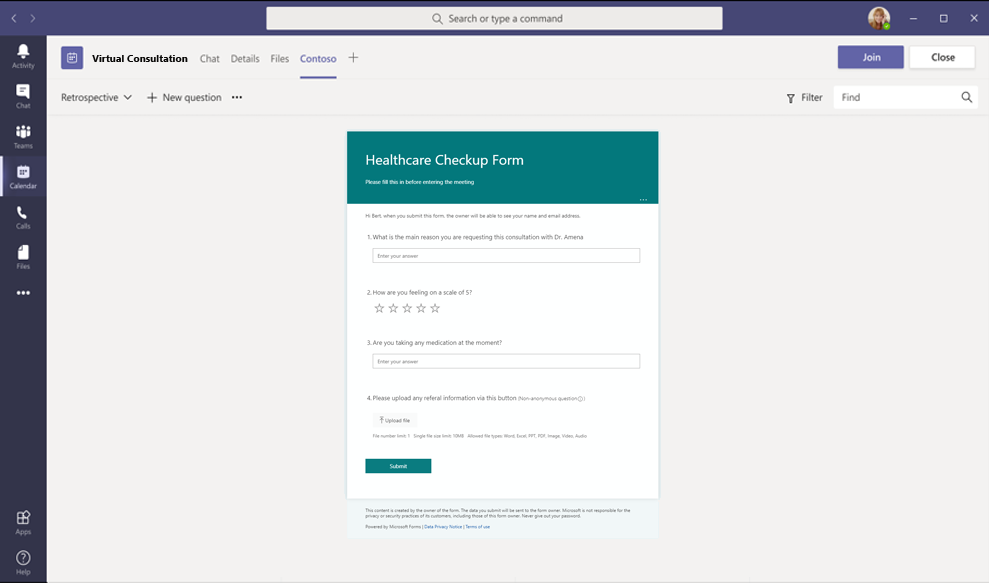Click the Virtual Consultation meeting icon

72,58
